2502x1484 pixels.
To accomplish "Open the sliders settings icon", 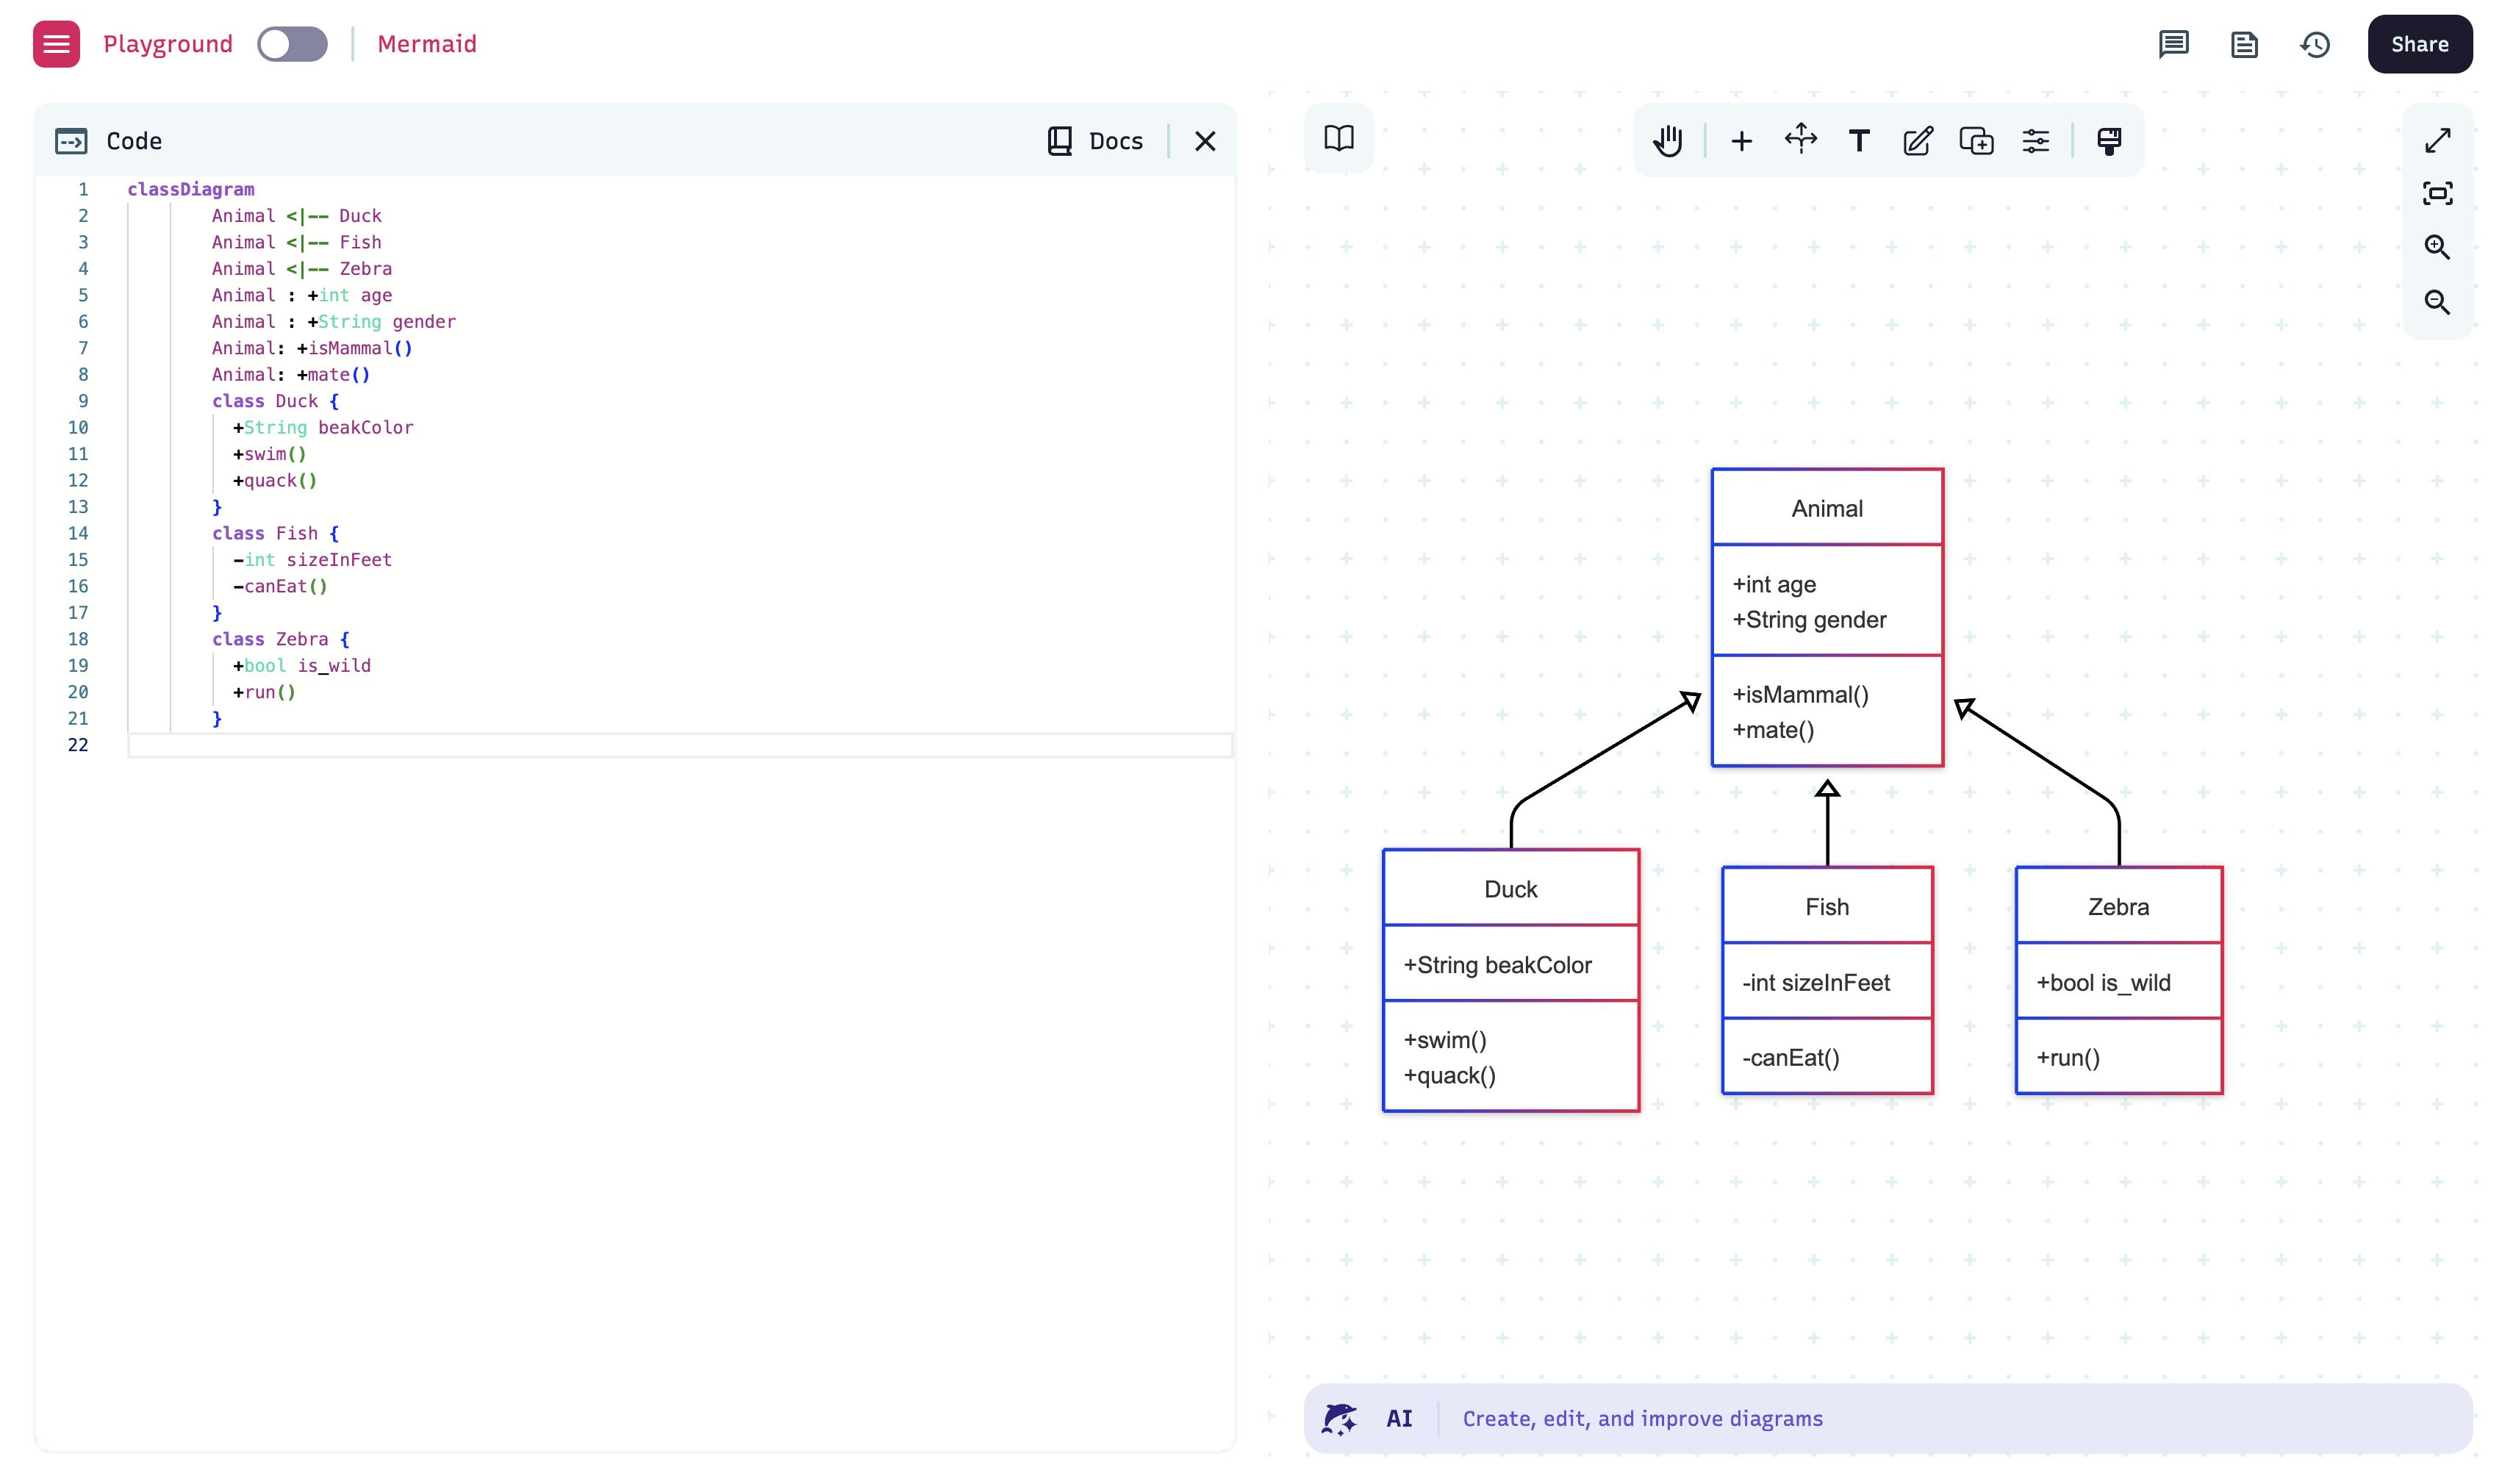I will point(2035,141).
